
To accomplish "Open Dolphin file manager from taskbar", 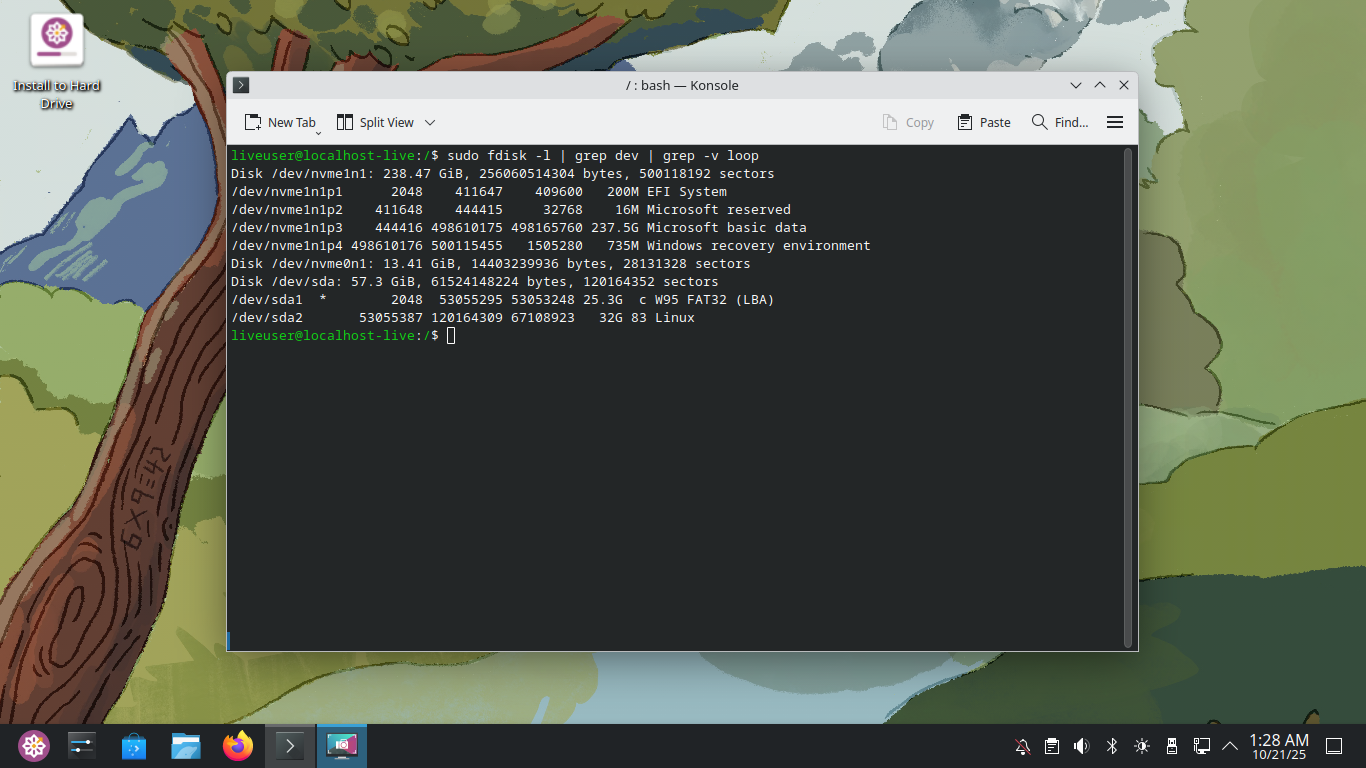I will (x=186, y=746).
